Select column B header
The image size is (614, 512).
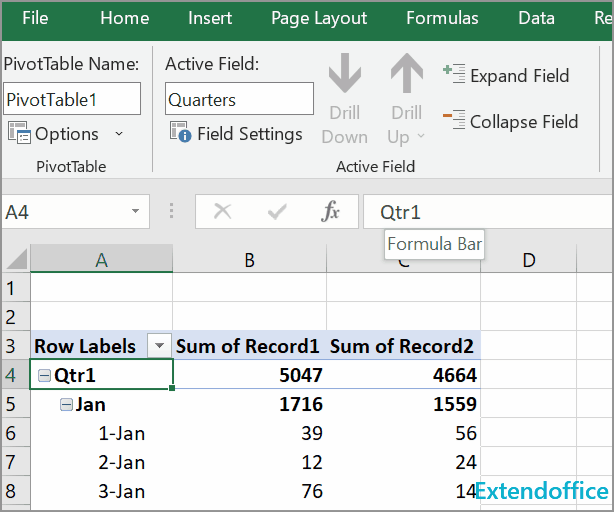coord(249,260)
